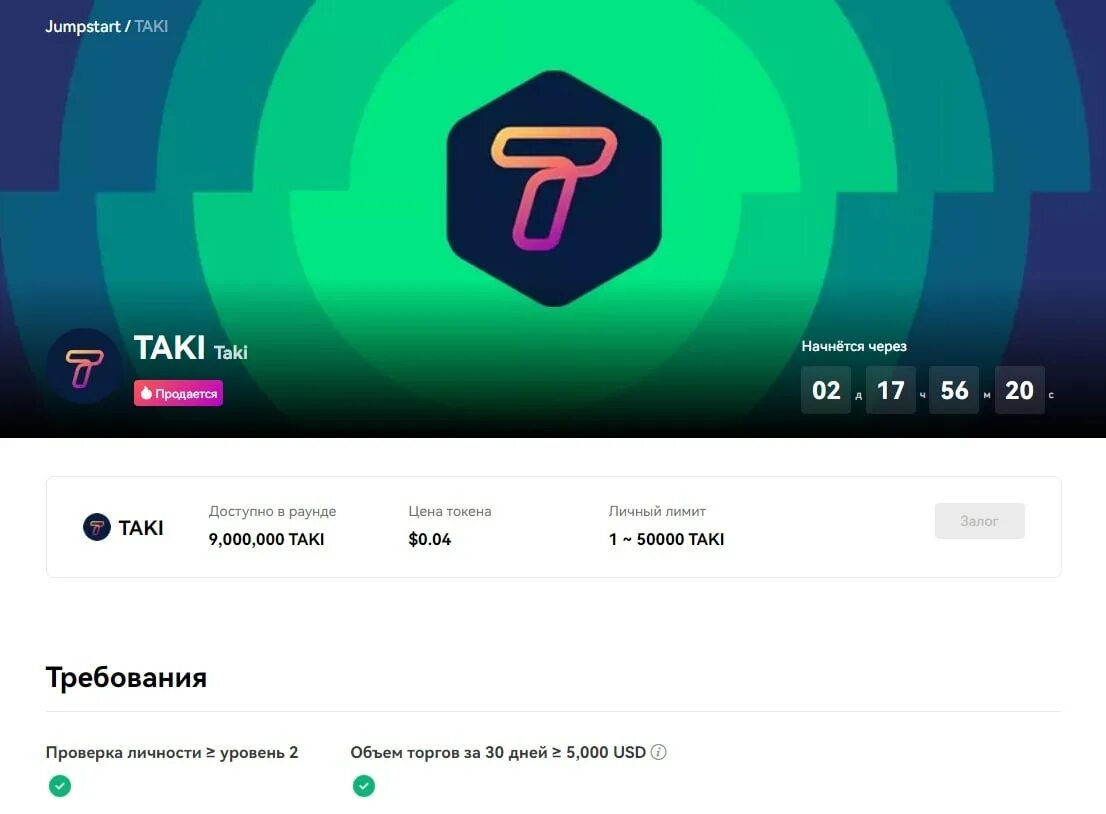Click the $0.04 token price value

pos(430,540)
